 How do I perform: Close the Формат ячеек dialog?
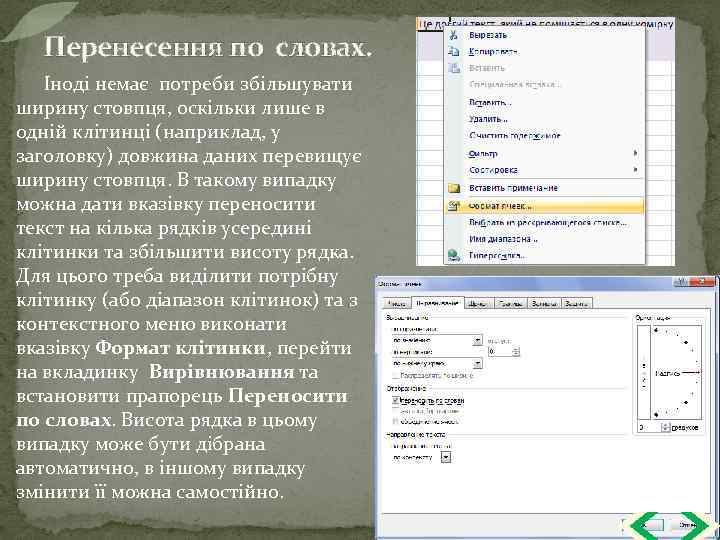[701, 282]
